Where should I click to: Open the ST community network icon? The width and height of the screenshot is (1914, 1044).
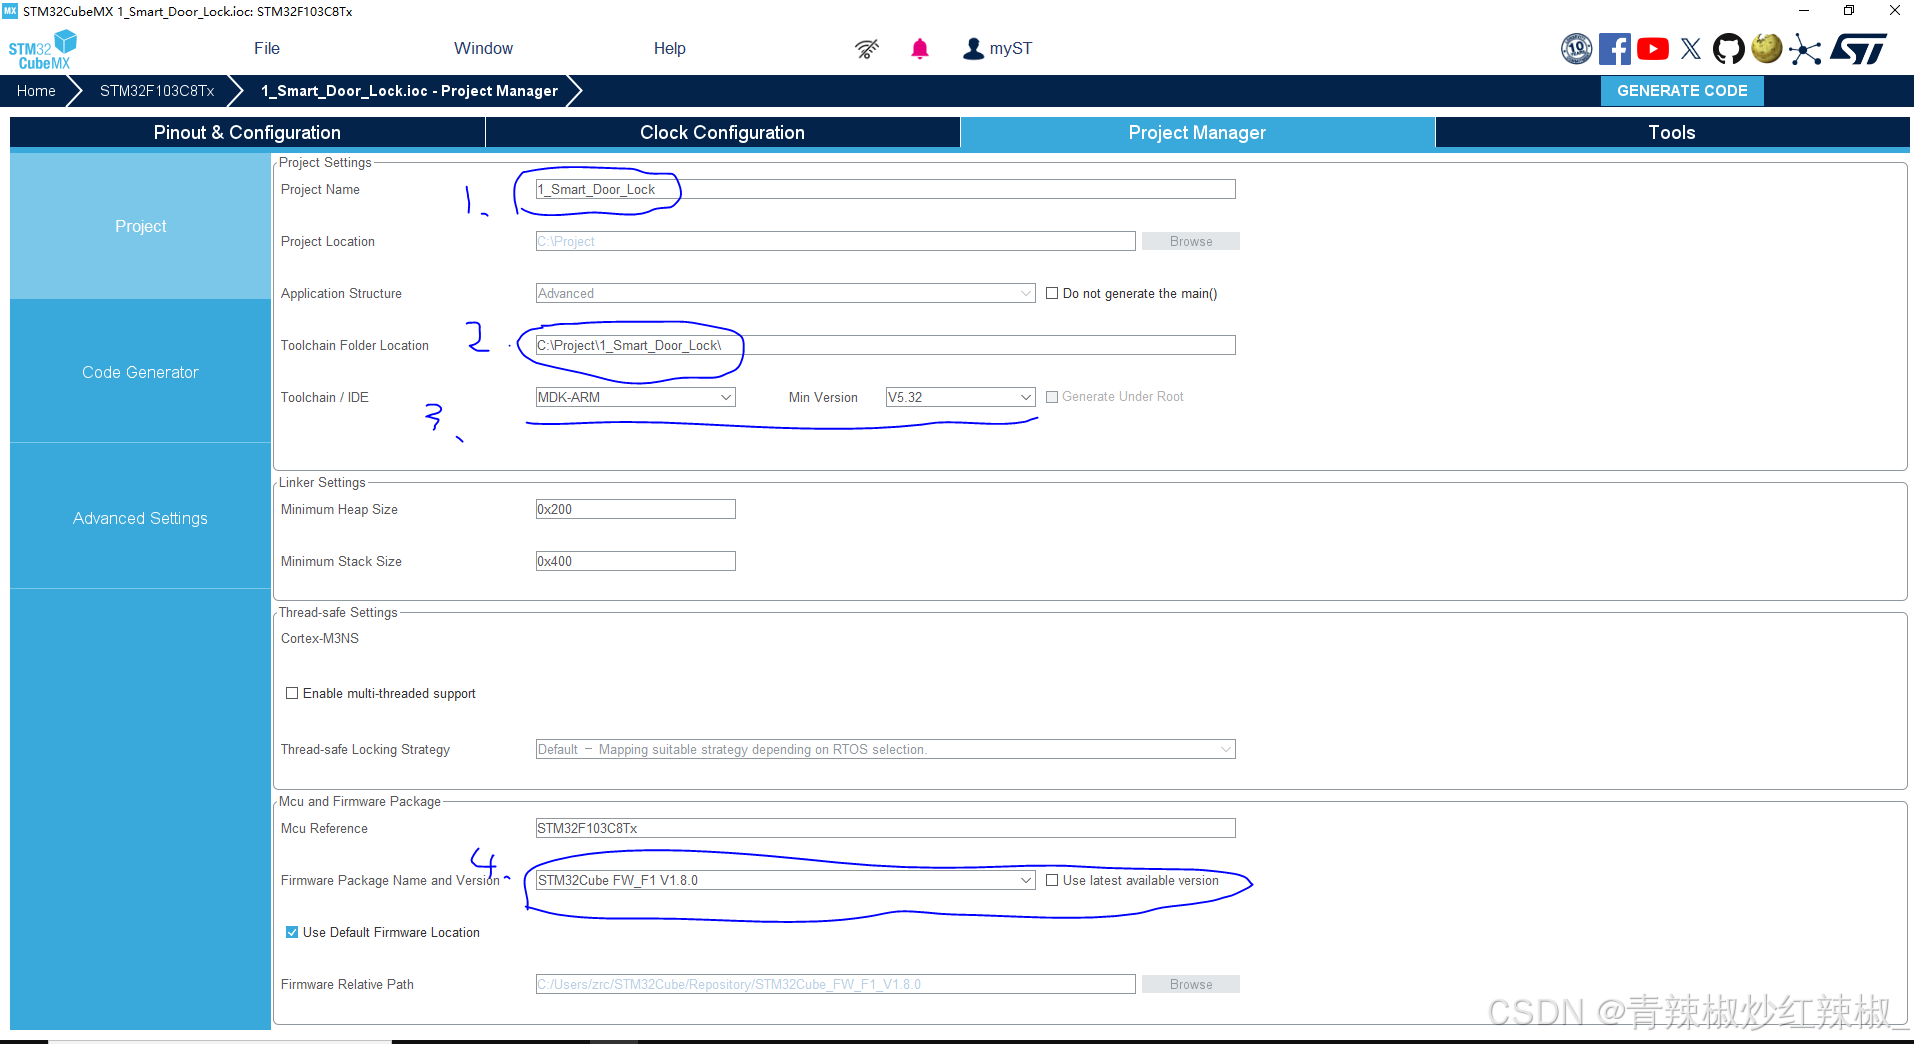point(1805,49)
